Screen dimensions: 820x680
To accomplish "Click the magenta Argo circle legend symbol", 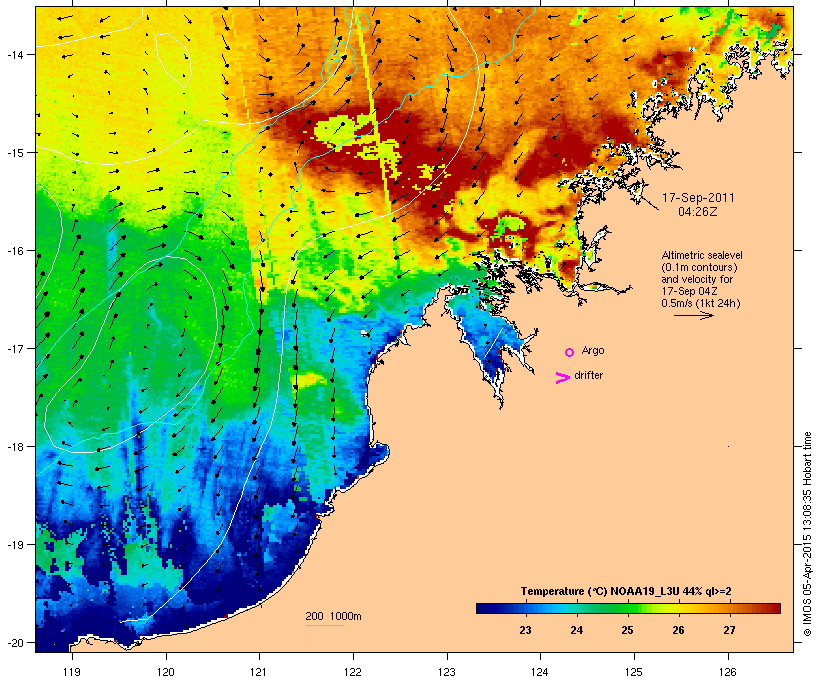I will click(570, 352).
